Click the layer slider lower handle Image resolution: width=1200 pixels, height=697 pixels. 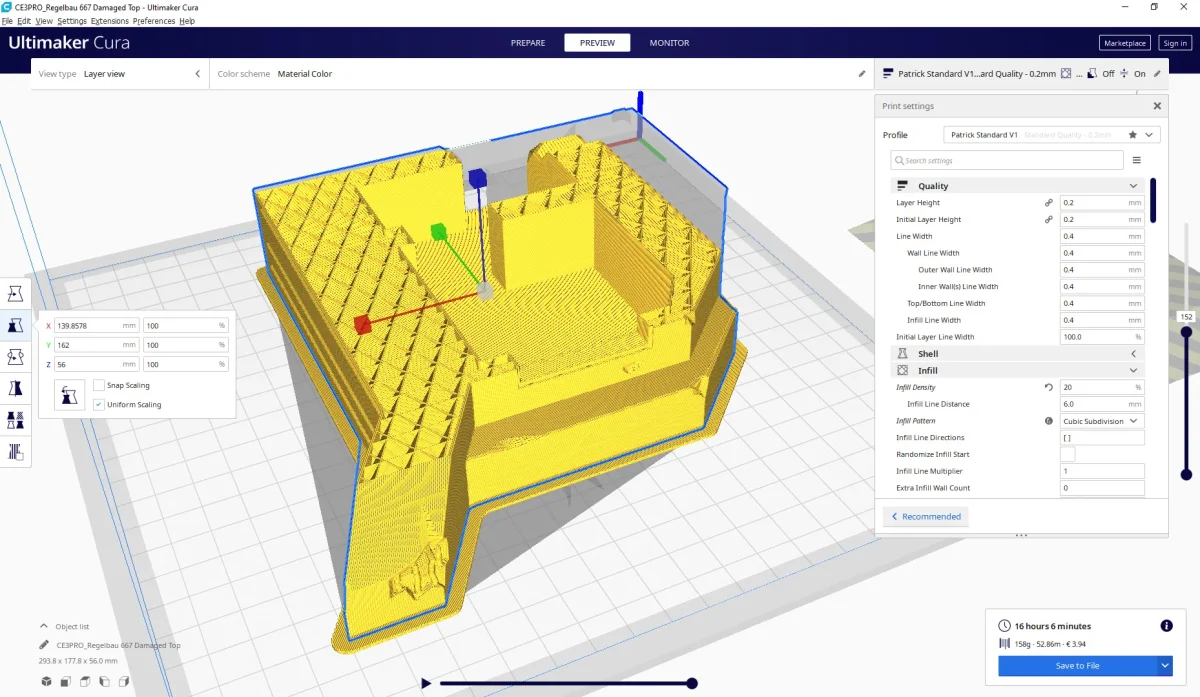pos(1186,474)
